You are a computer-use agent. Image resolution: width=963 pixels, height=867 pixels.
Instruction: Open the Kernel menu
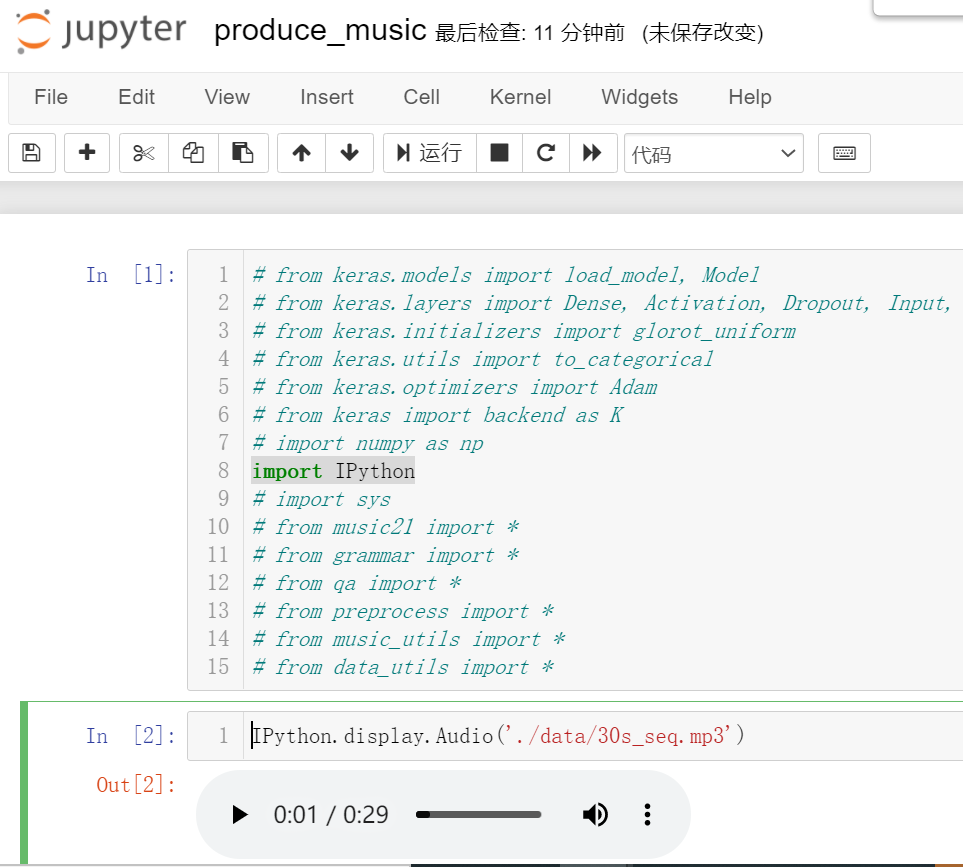519,97
